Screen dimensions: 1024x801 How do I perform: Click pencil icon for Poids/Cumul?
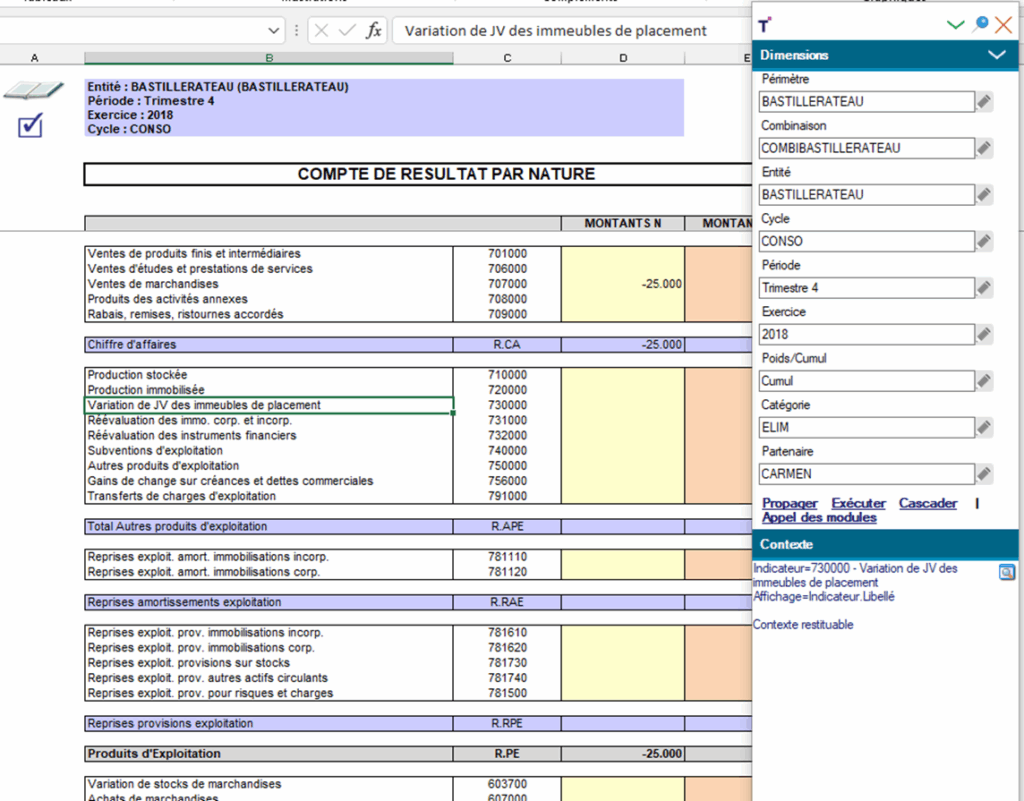[x=984, y=381]
